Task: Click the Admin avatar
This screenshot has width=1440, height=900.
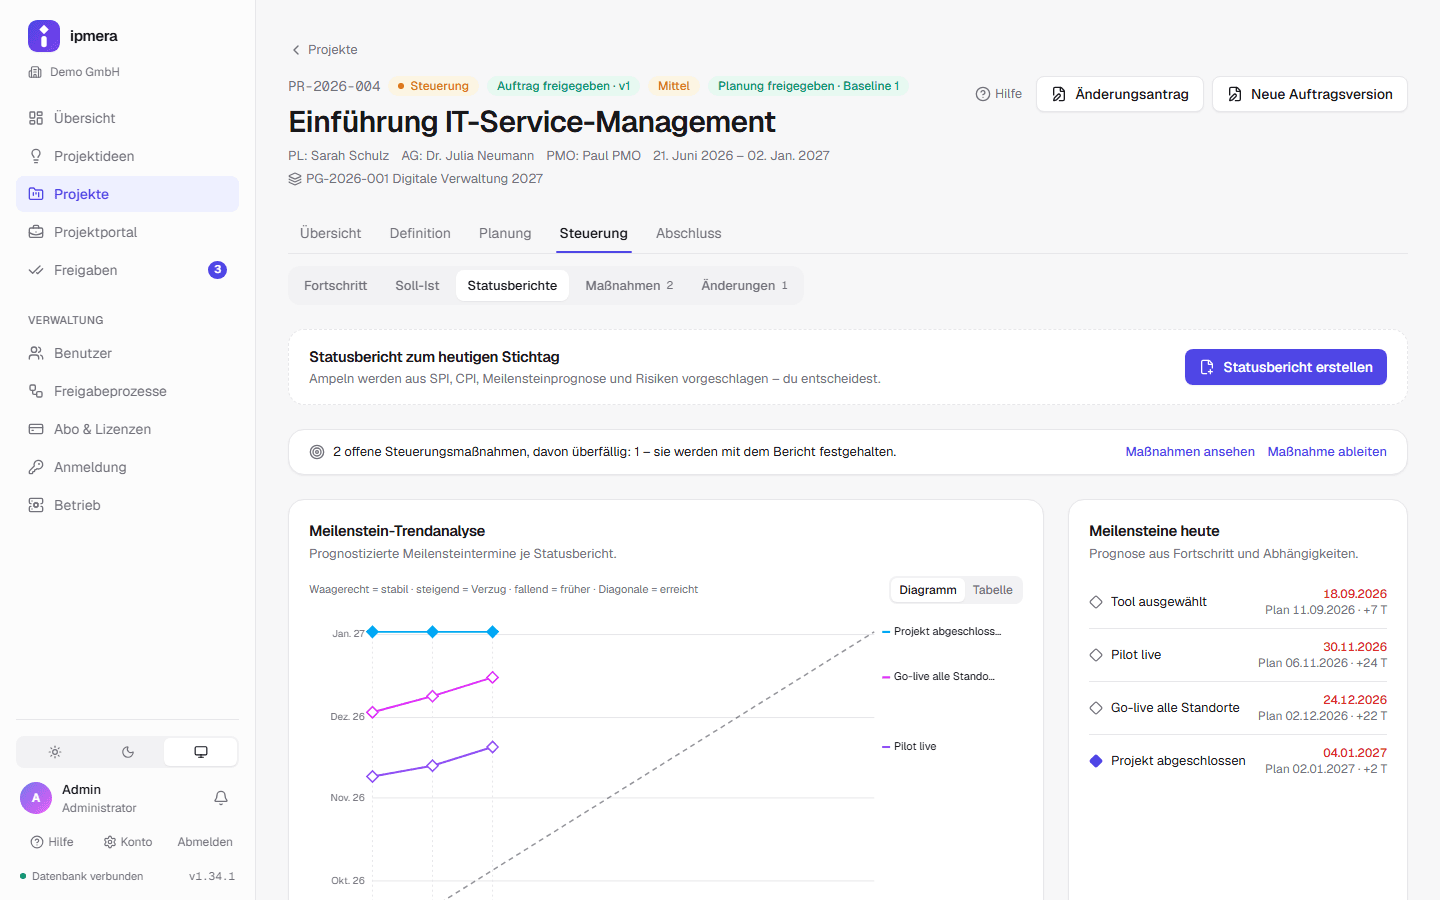Action: point(36,798)
